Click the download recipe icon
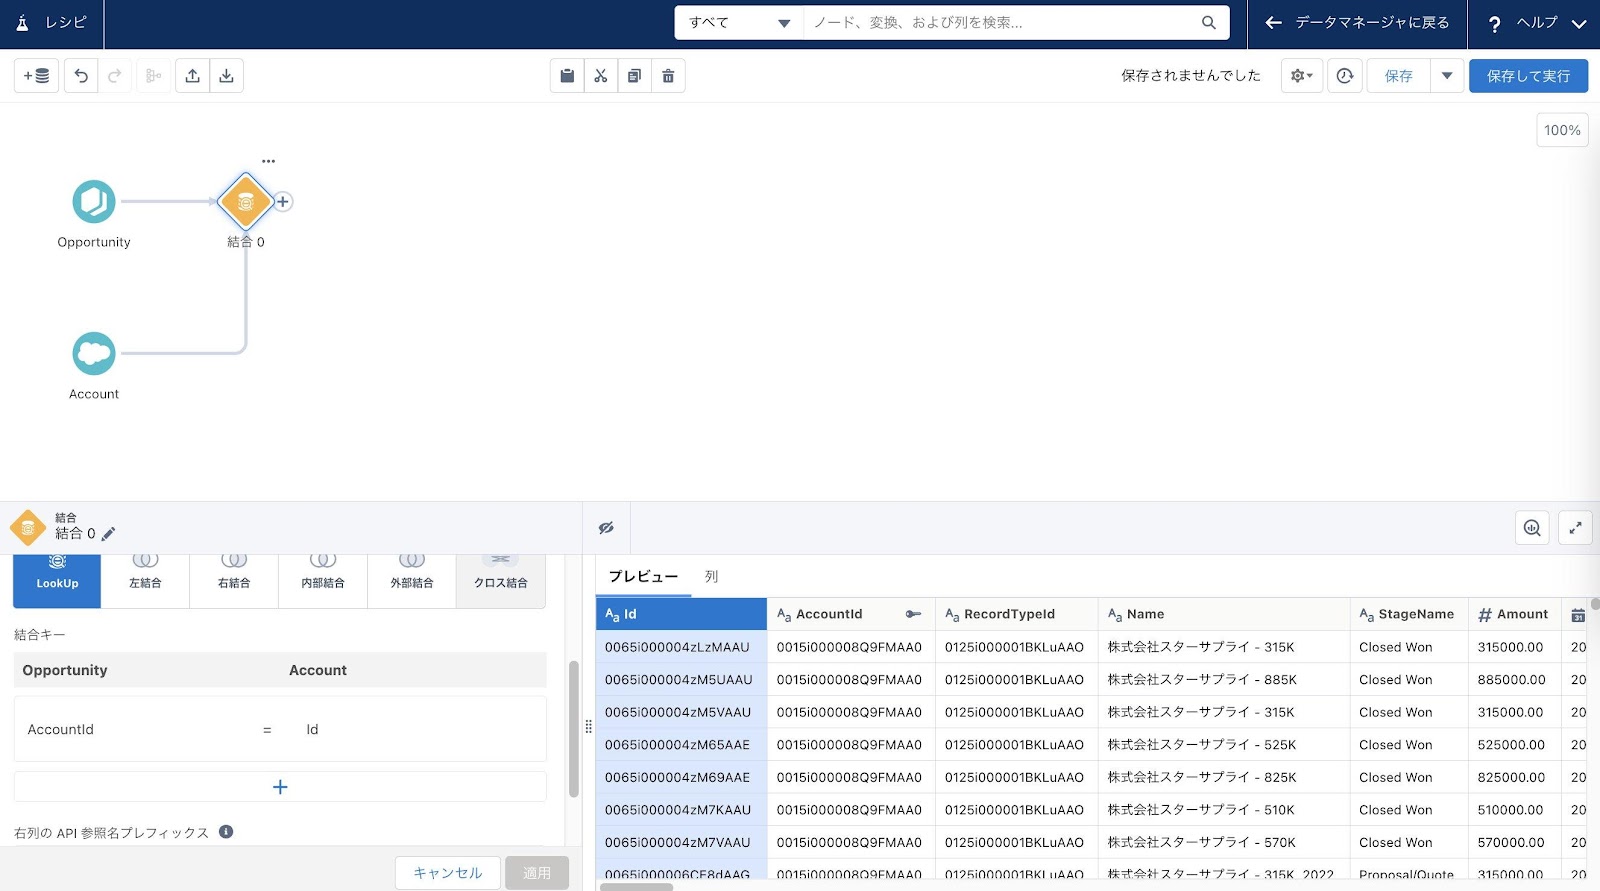 [x=227, y=76]
